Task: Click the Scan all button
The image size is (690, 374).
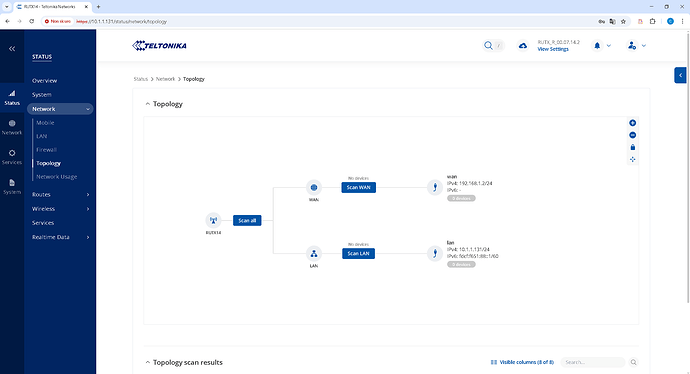Action: pyautogui.click(x=247, y=220)
